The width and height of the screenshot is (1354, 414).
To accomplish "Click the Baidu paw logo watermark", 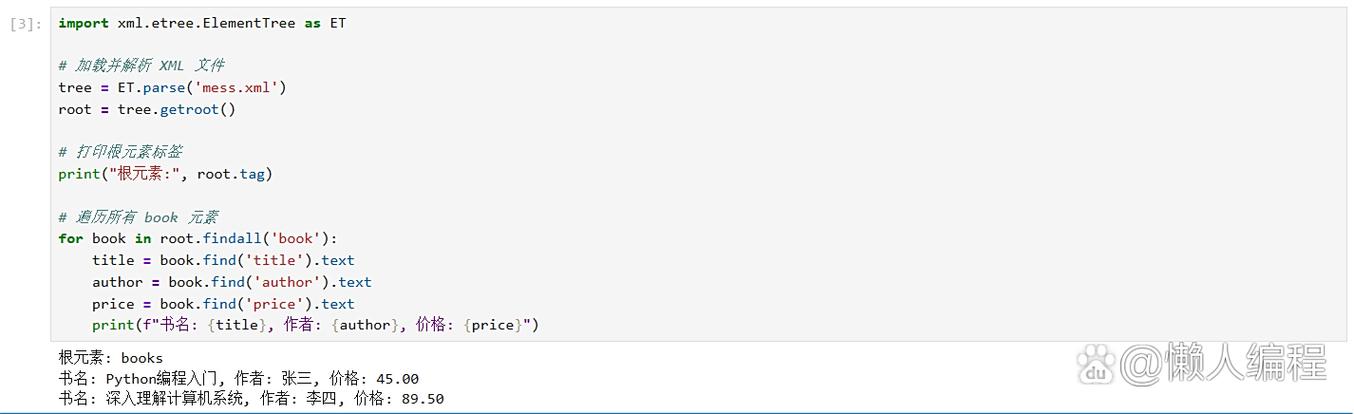I will click(1096, 364).
